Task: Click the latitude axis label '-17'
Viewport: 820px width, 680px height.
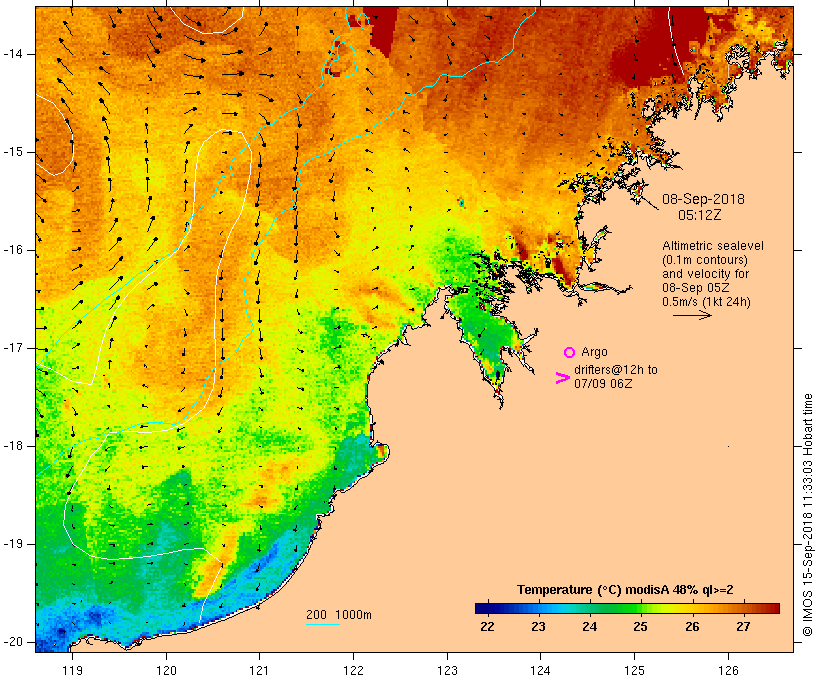Action: point(13,348)
